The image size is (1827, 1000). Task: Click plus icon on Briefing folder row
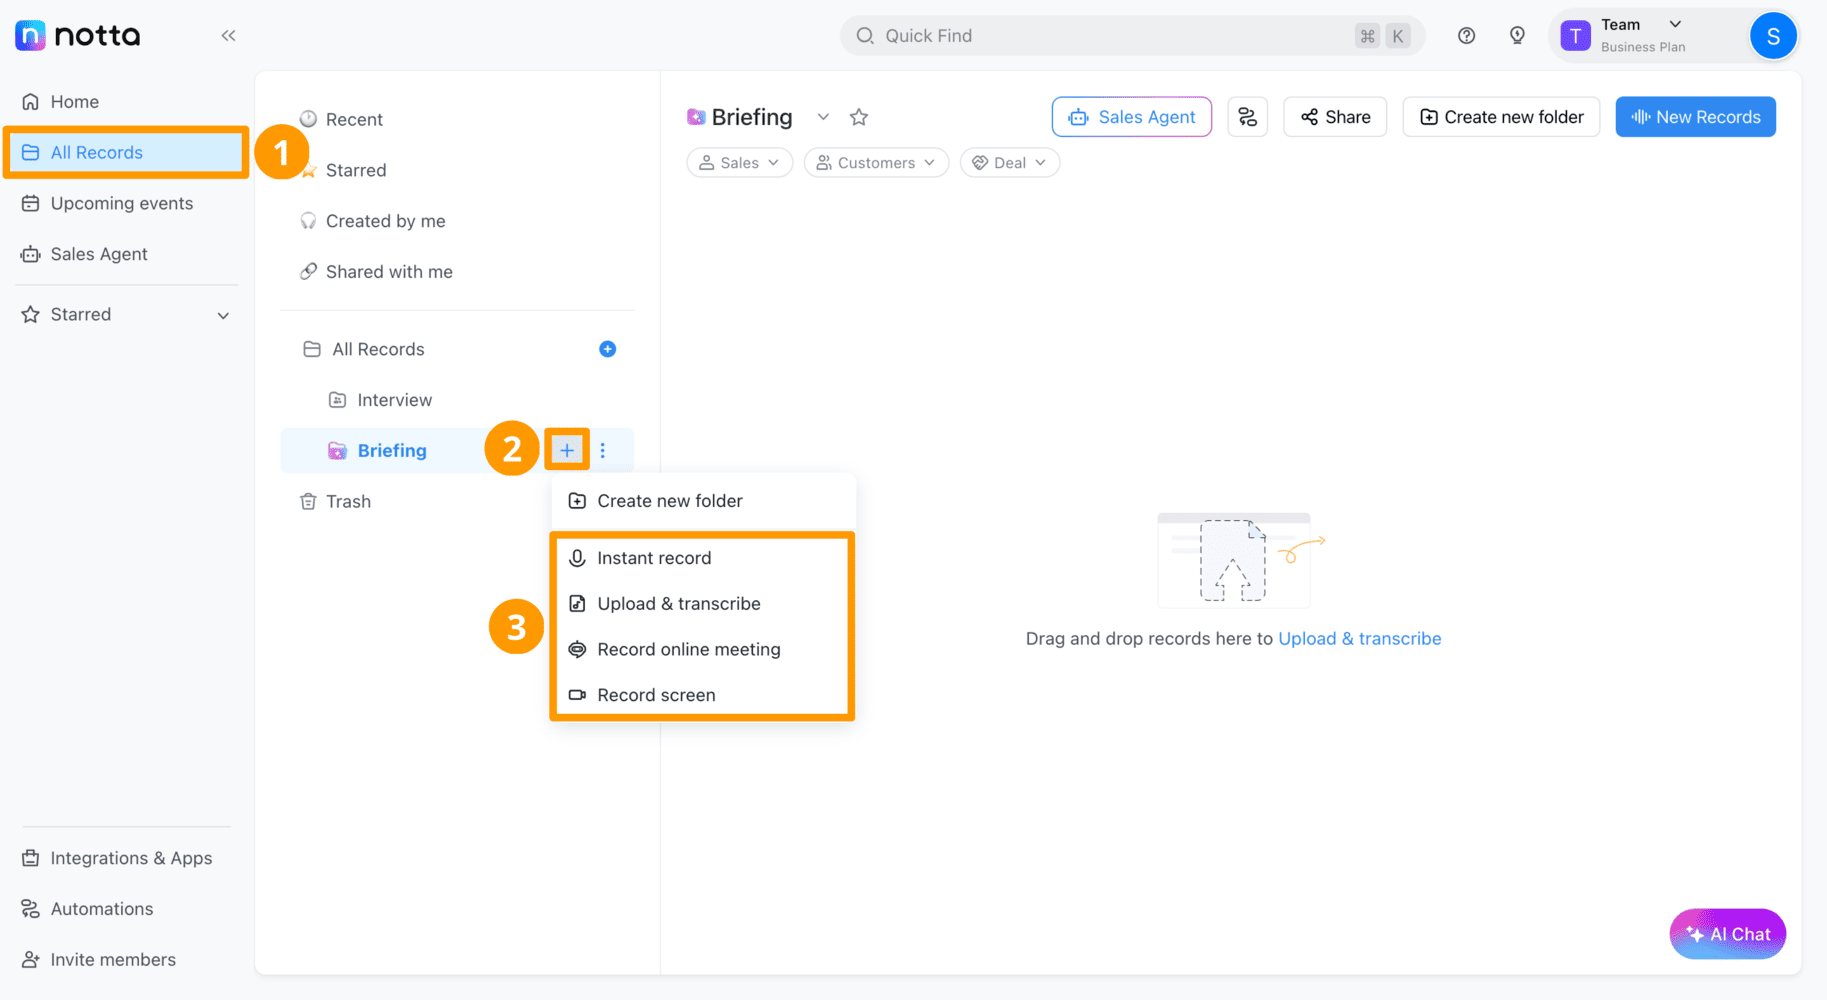point(567,451)
